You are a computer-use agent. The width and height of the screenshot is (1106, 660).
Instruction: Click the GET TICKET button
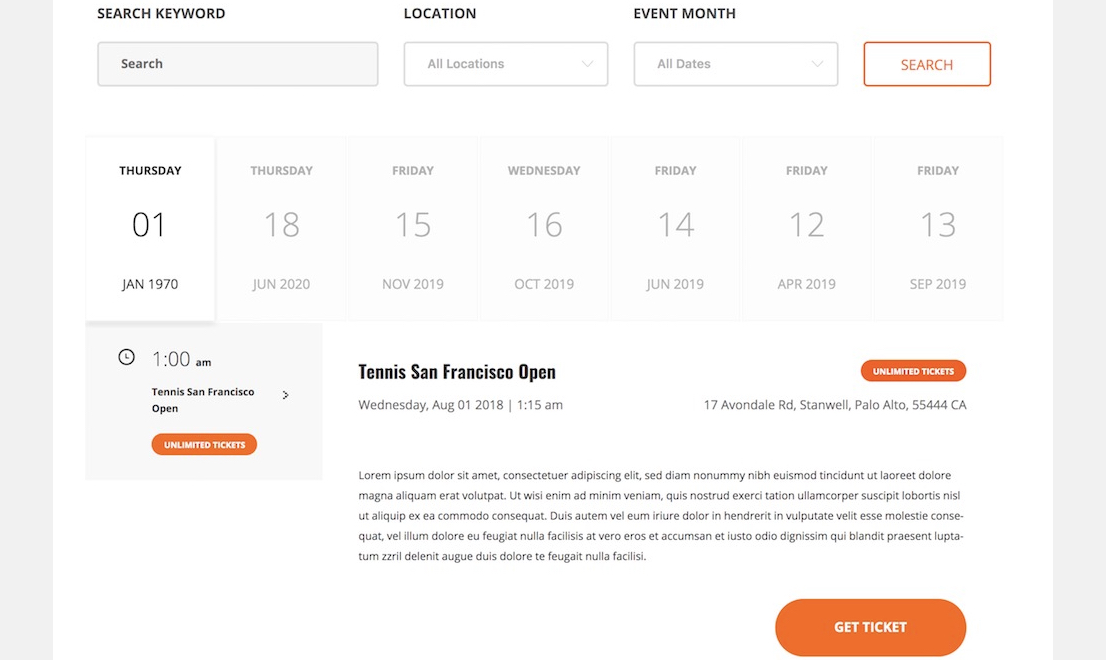870,627
